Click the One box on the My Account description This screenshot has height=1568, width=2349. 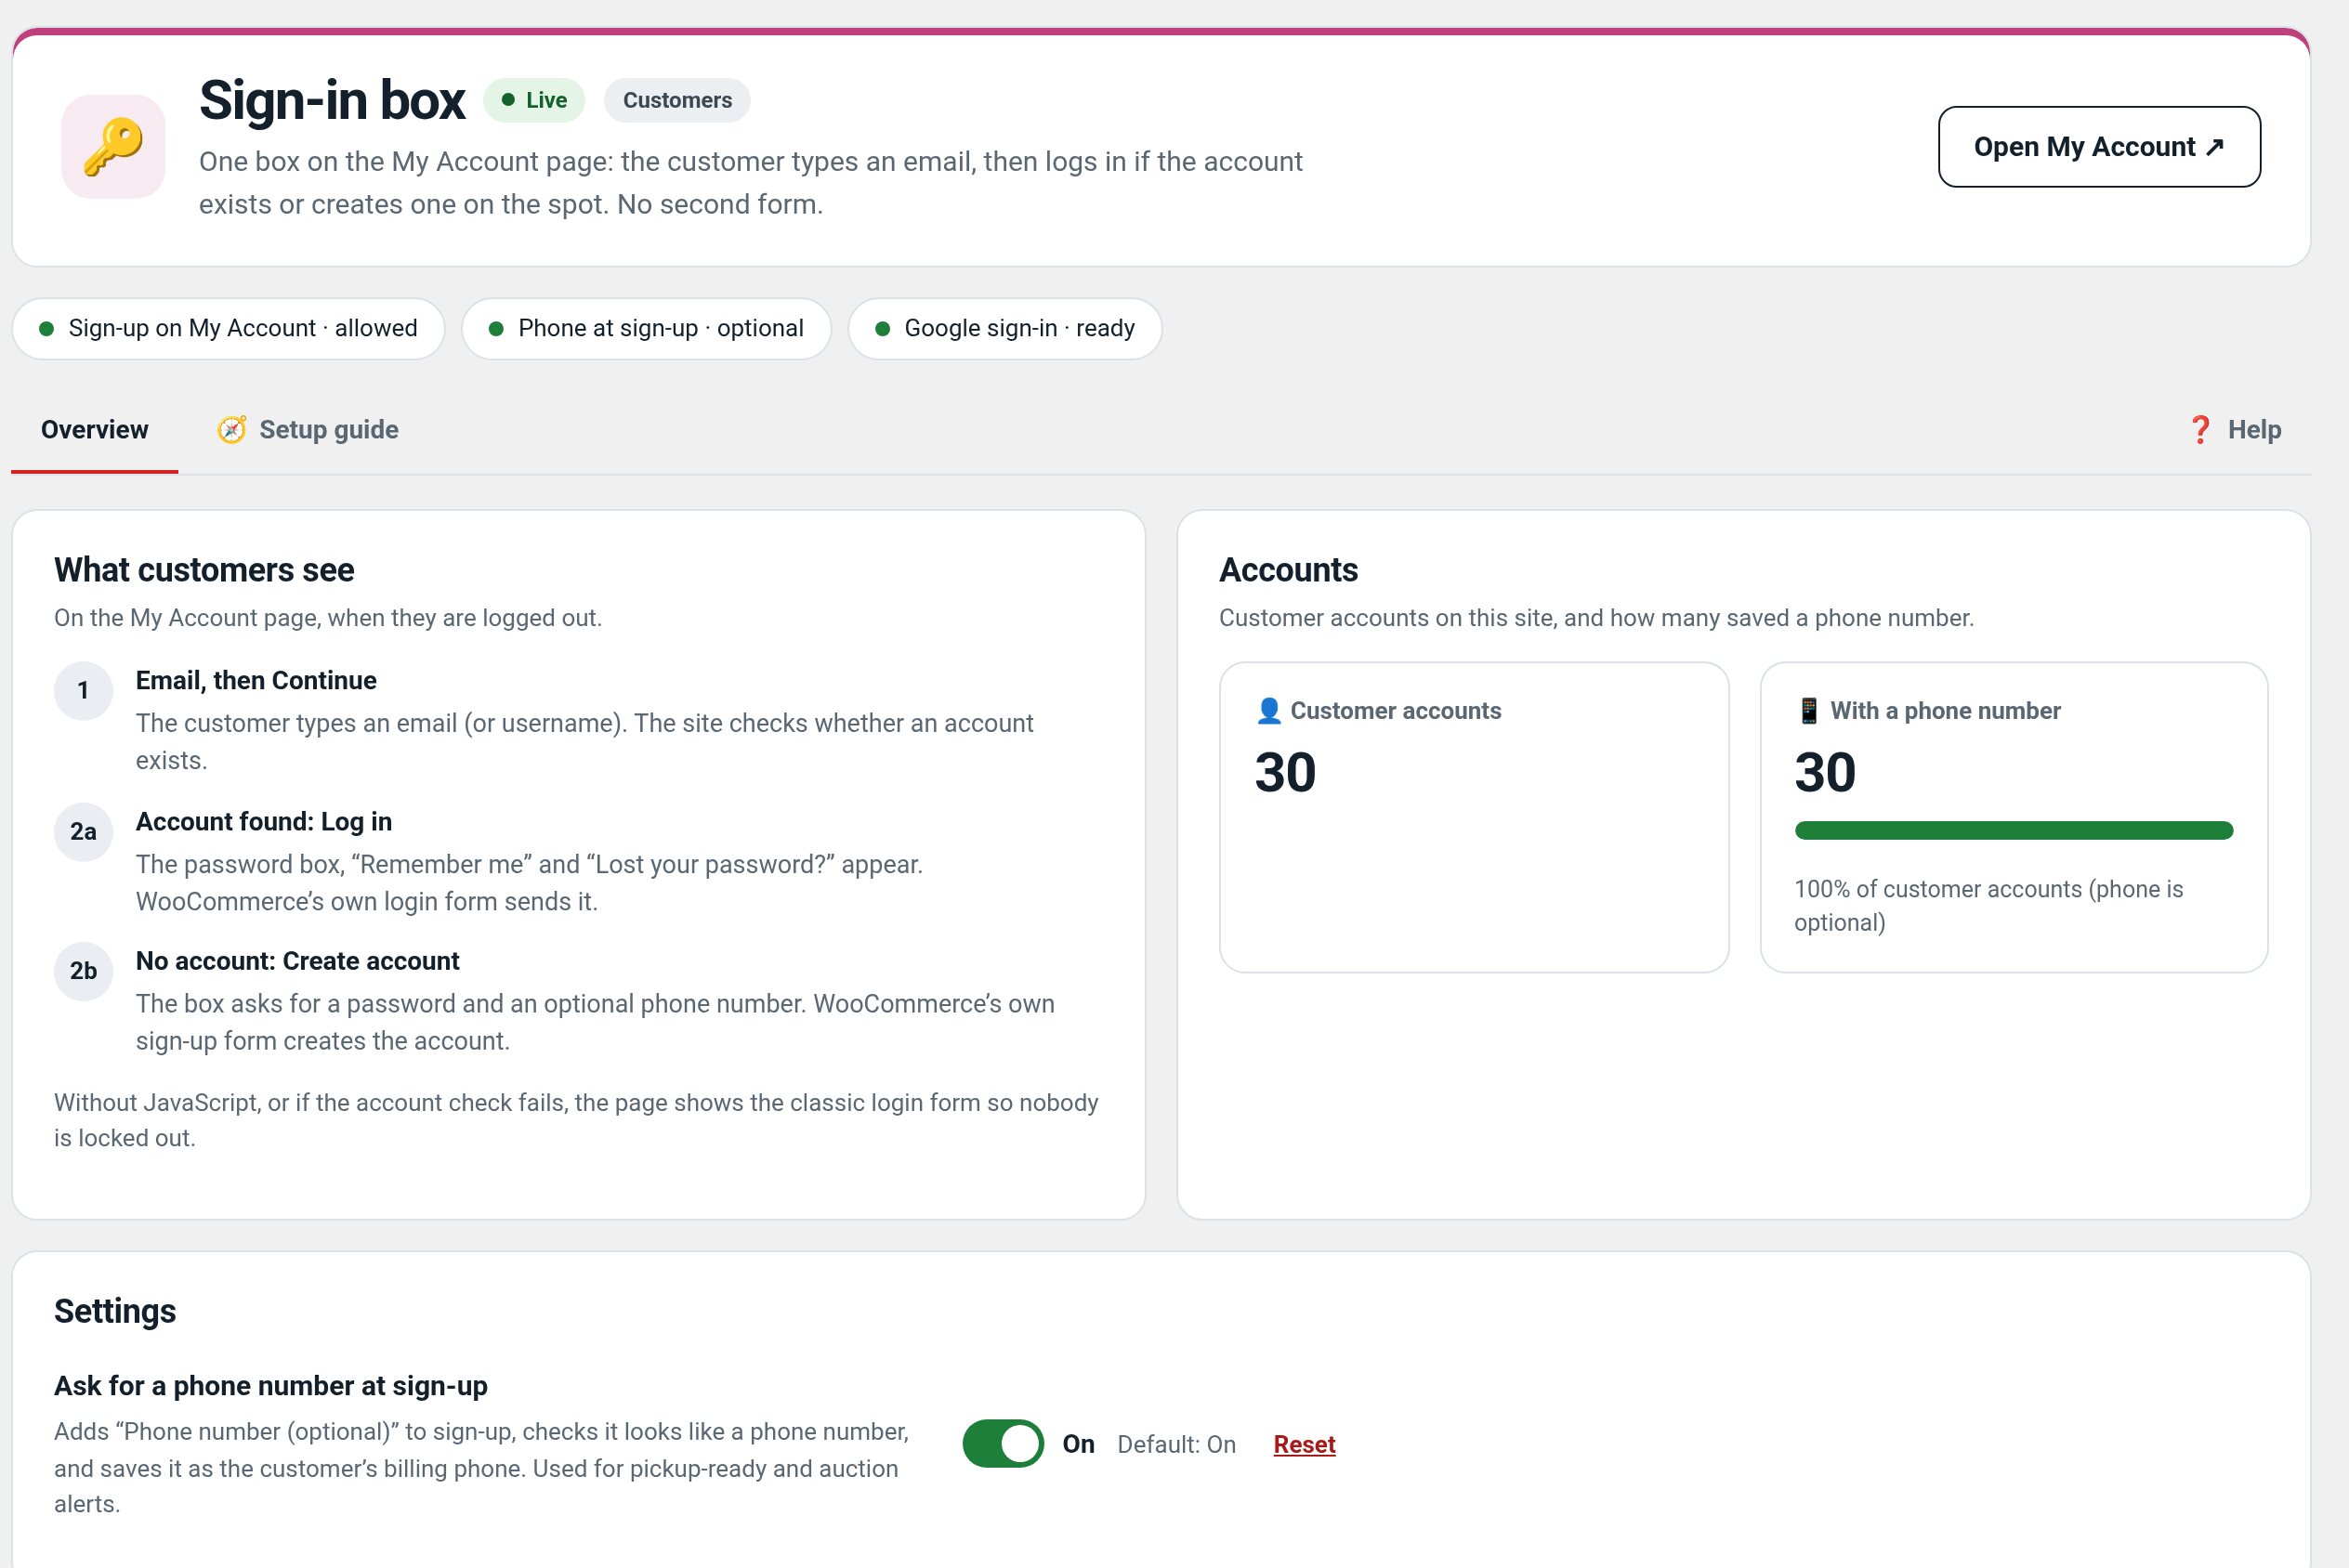point(751,183)
